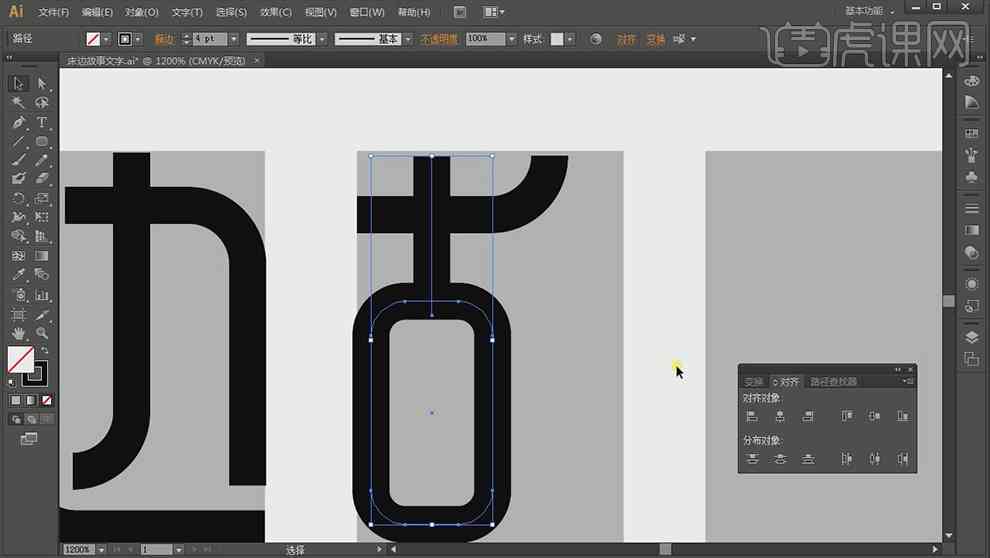This screenshot has width=990, height=558.
Task: Click the Change Screen Mode icon
Action: tap(28, 439)
